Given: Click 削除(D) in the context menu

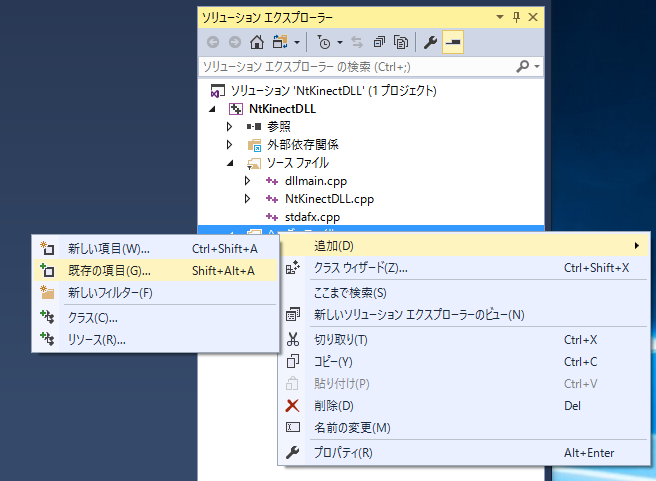Looking at the screenshot, I should click(x=334, y=405).
